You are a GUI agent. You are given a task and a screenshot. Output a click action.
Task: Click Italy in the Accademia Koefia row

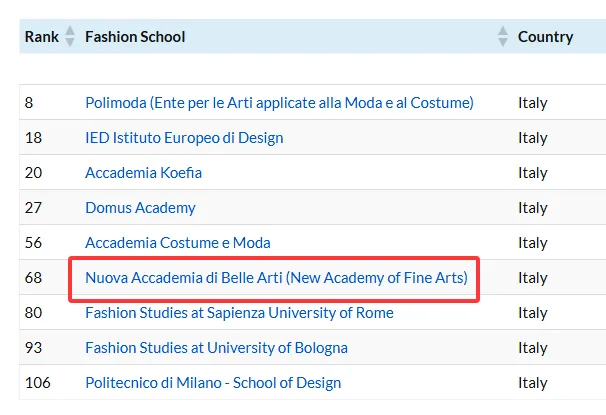(533, 173)
